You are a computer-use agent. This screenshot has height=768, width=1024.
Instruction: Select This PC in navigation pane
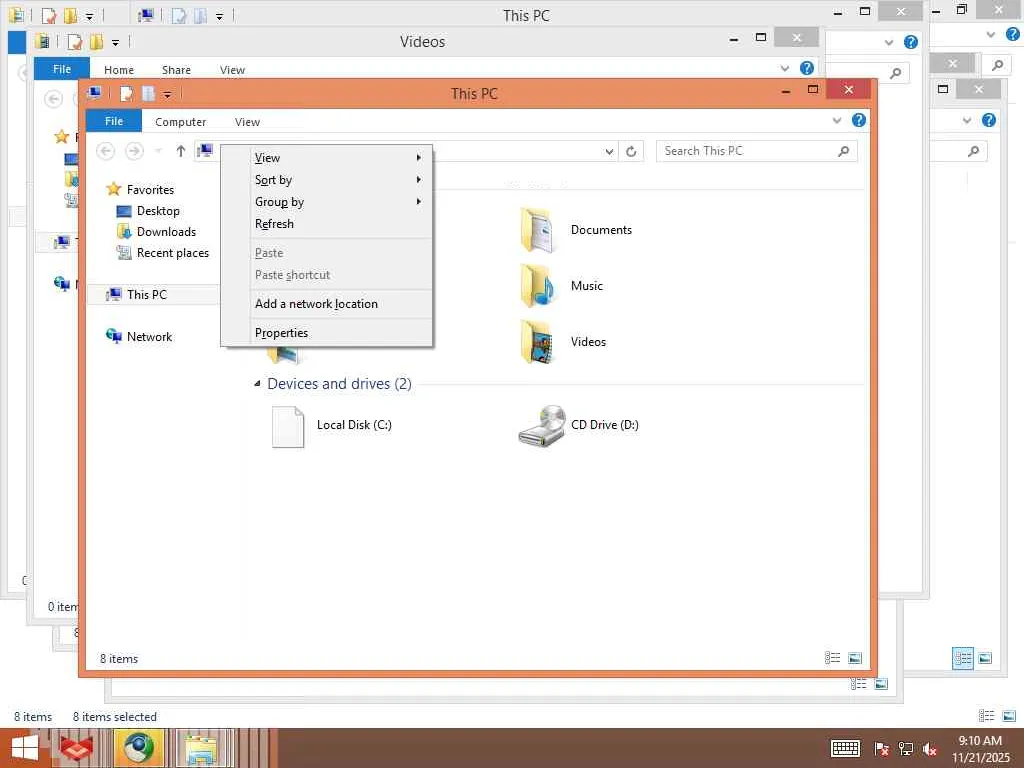(147, 295)
